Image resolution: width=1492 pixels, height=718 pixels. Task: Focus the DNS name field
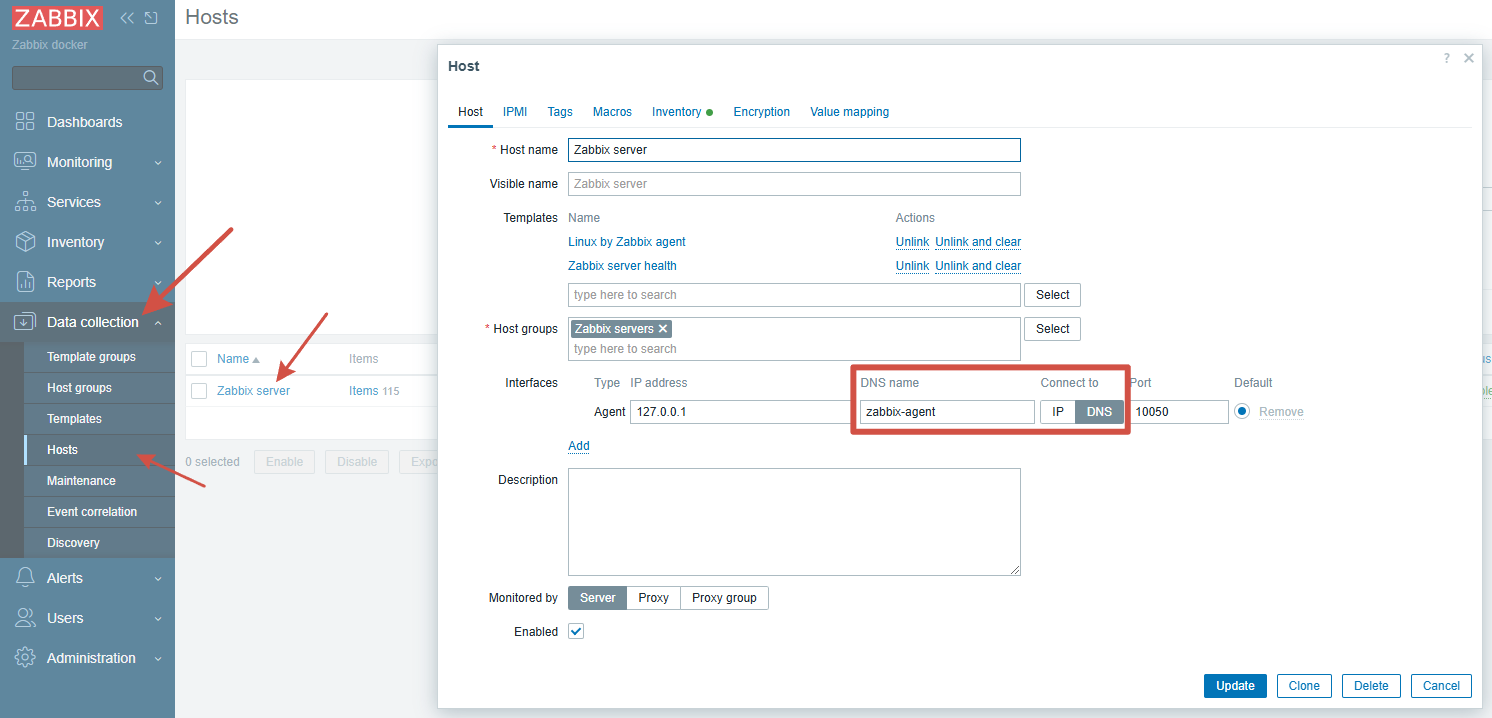[x=947, y=412]
